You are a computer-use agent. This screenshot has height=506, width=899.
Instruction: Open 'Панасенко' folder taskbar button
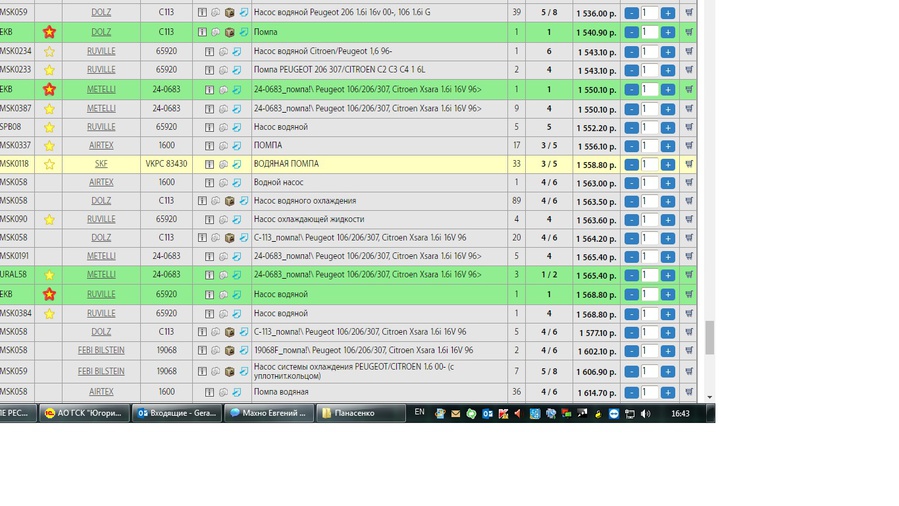tap(361, 413)
